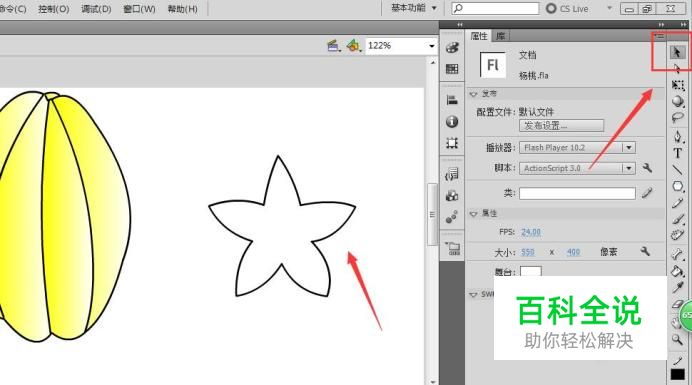
Task: Select the Bone tool
Action: 677,254
